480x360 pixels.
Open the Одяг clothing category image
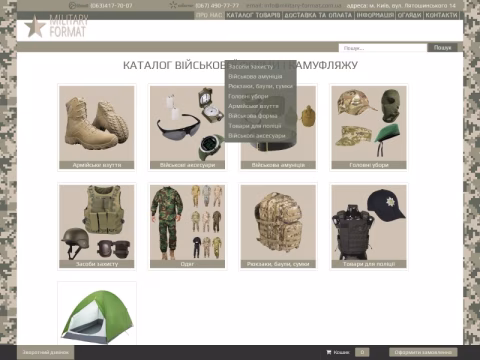pyautogui.click(x=187, y=222)
